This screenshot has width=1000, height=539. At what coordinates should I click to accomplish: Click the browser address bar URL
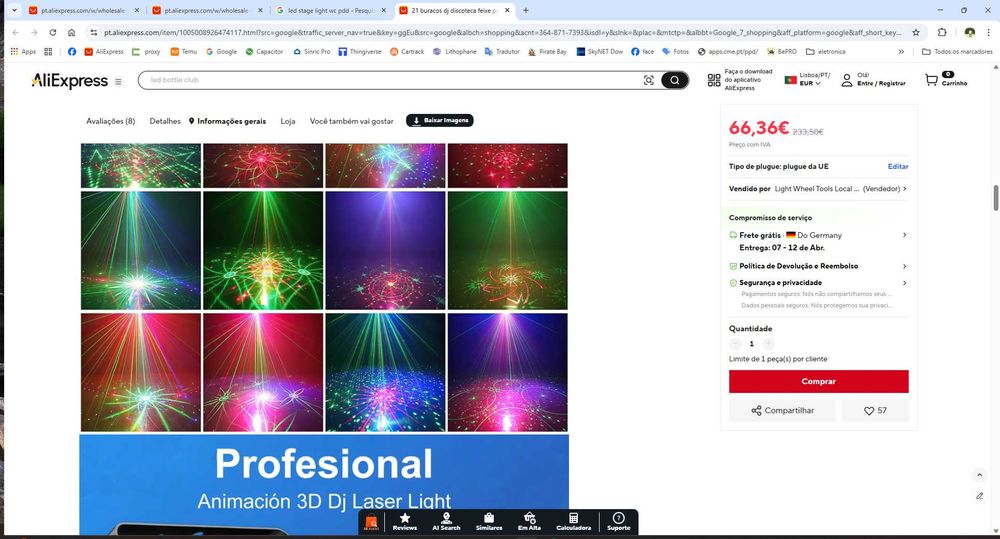click(x=503, y=33)
